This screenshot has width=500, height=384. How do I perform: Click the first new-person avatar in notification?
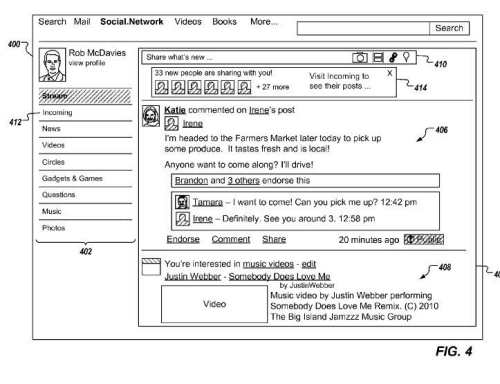coord(162,87)
